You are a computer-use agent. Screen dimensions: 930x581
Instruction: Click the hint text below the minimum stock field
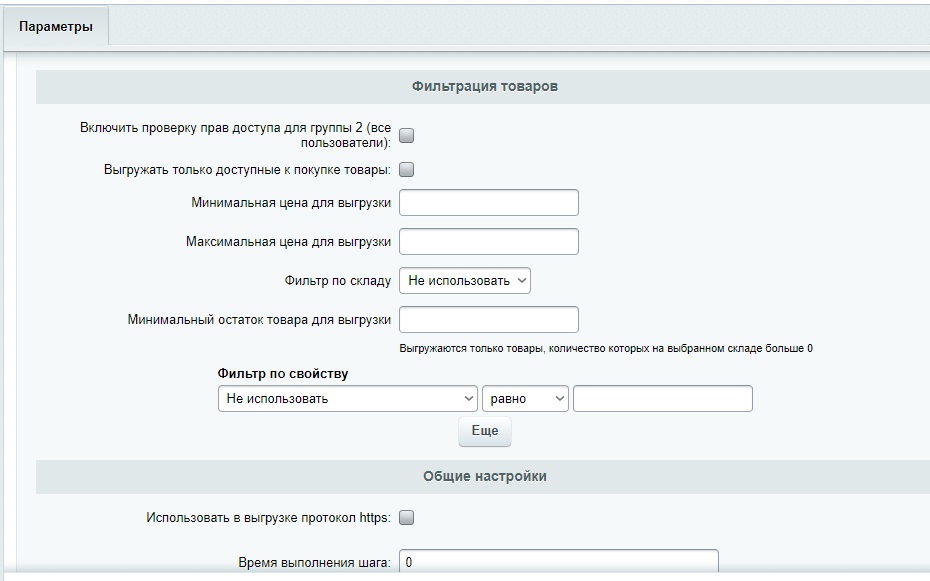tap(605, 348)
